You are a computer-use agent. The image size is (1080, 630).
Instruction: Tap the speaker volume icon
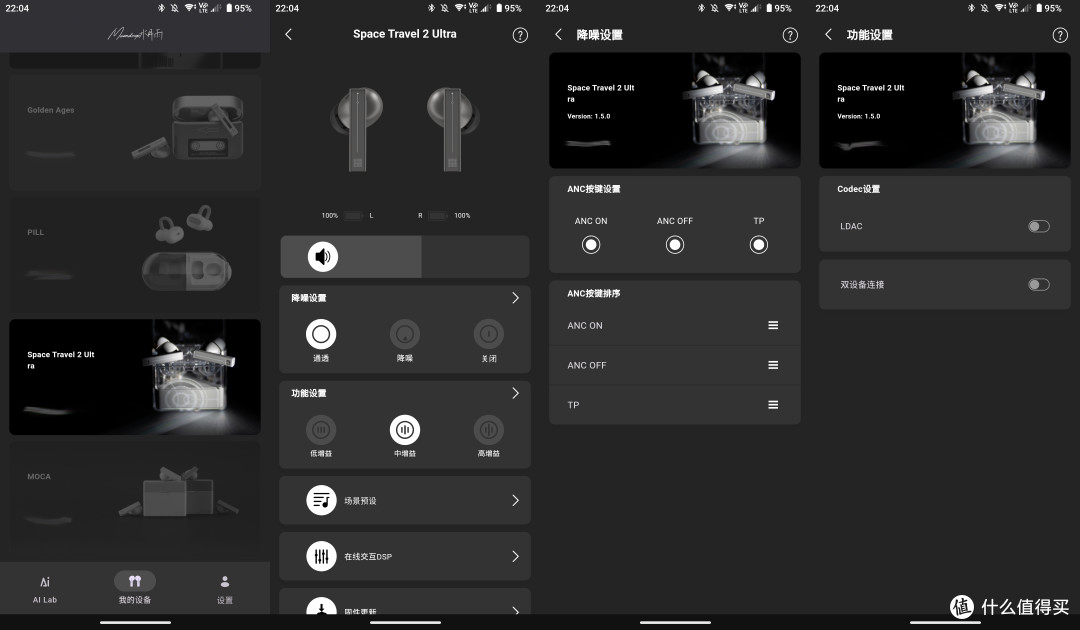tap(322, 257)
